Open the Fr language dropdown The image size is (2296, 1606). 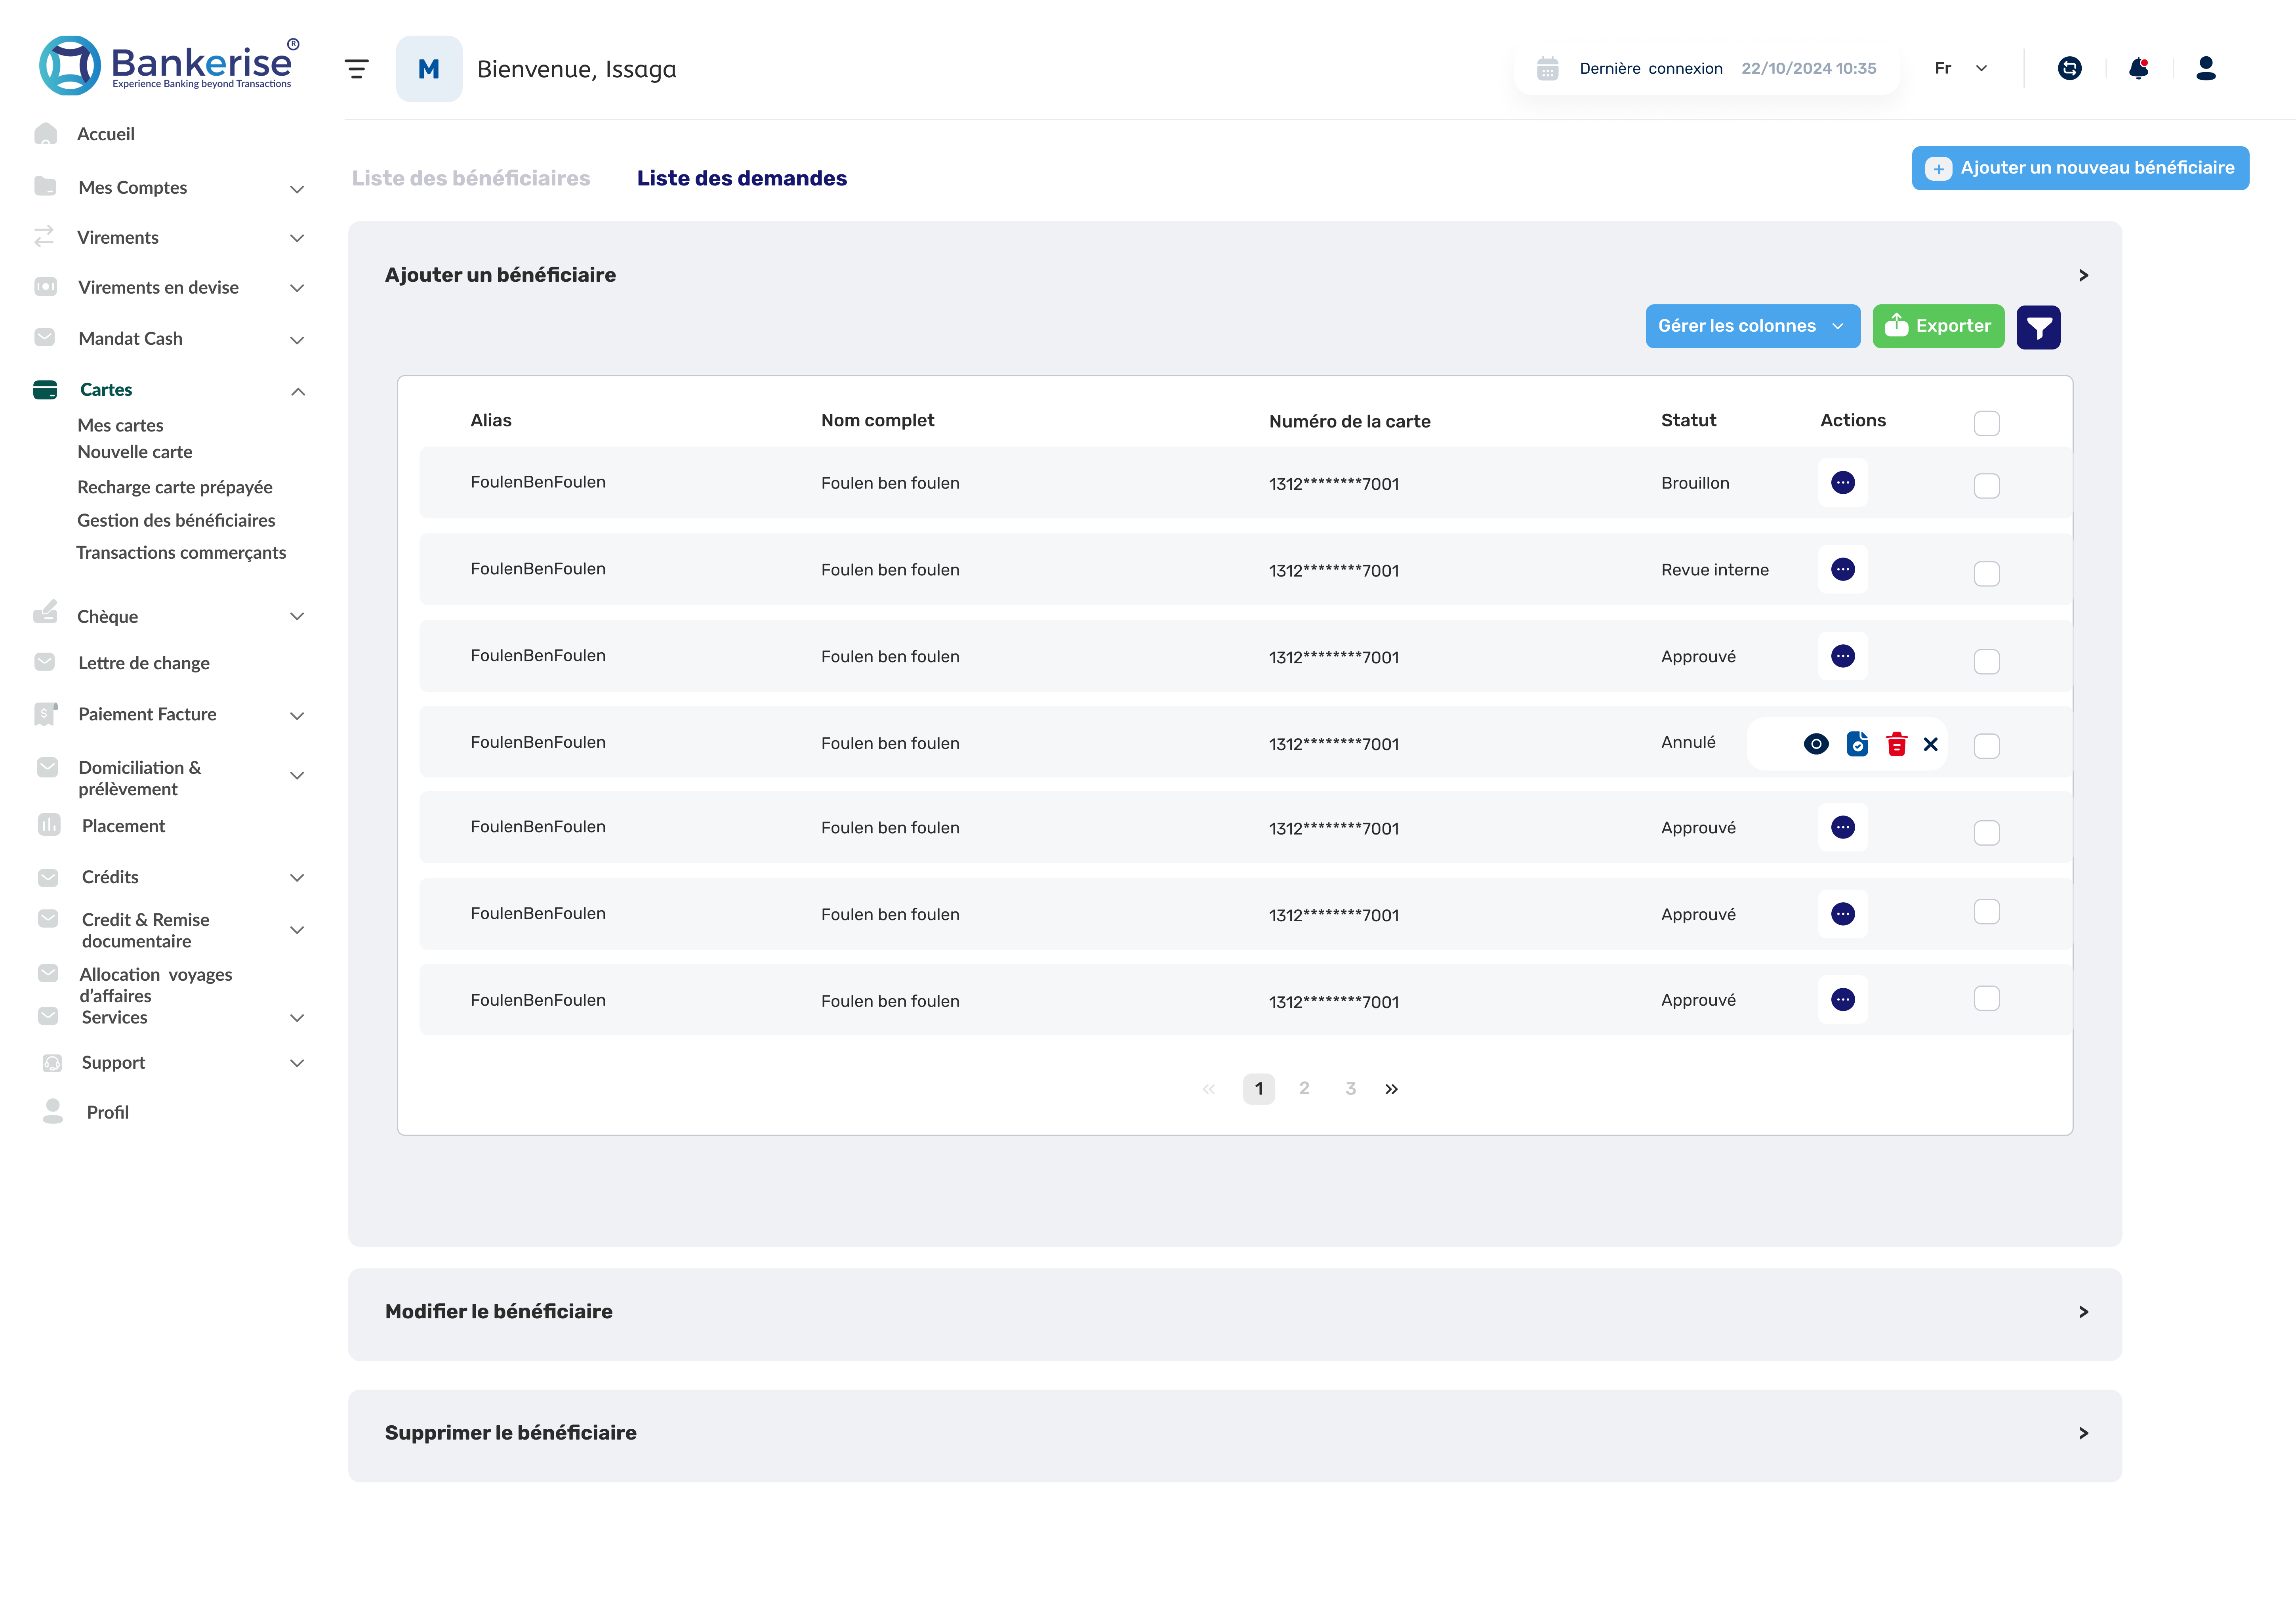coord(1960,68)
